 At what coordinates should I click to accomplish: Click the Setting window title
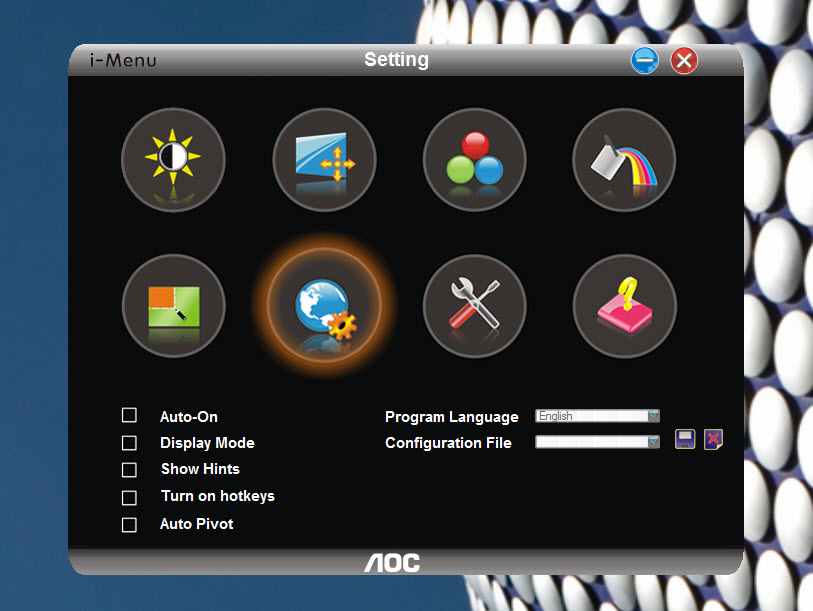point(397,60)
